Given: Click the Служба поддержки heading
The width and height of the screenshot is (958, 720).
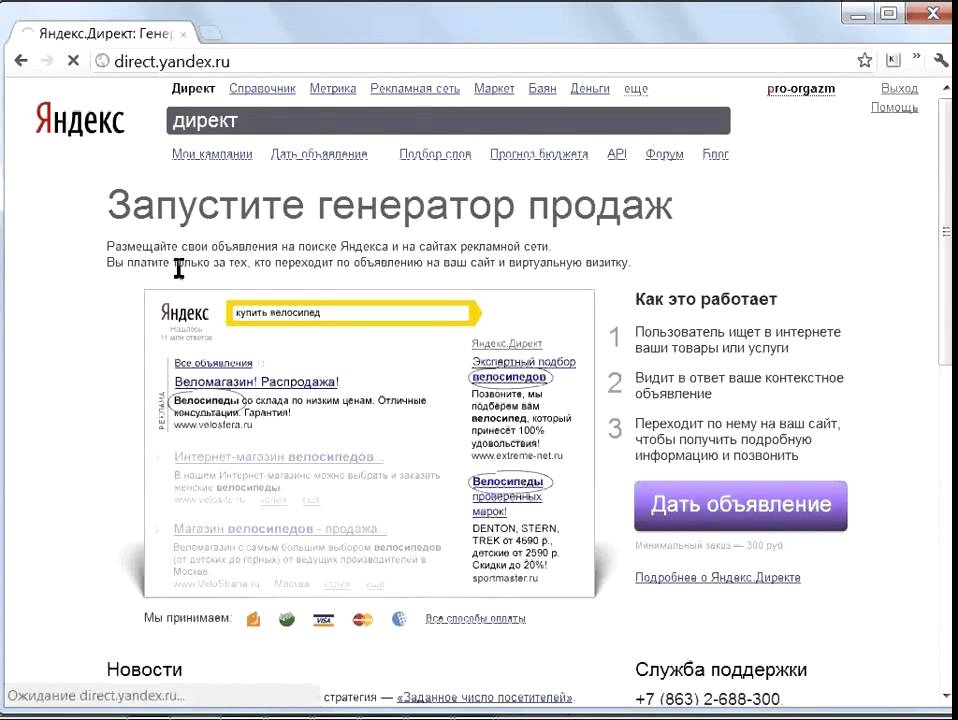Looking at the screenshot, I should pos(721,669).
